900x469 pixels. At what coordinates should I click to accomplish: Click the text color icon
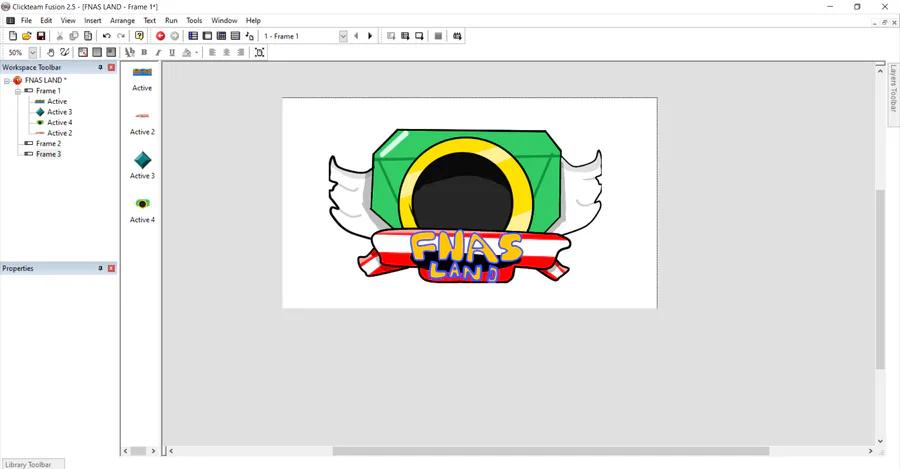coord(187,52)
